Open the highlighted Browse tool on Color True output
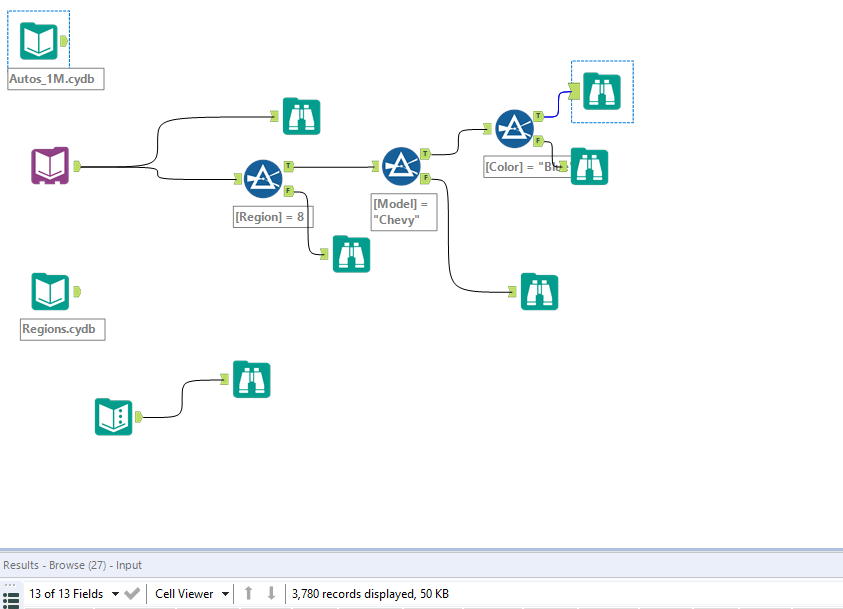 pos(602,91)
